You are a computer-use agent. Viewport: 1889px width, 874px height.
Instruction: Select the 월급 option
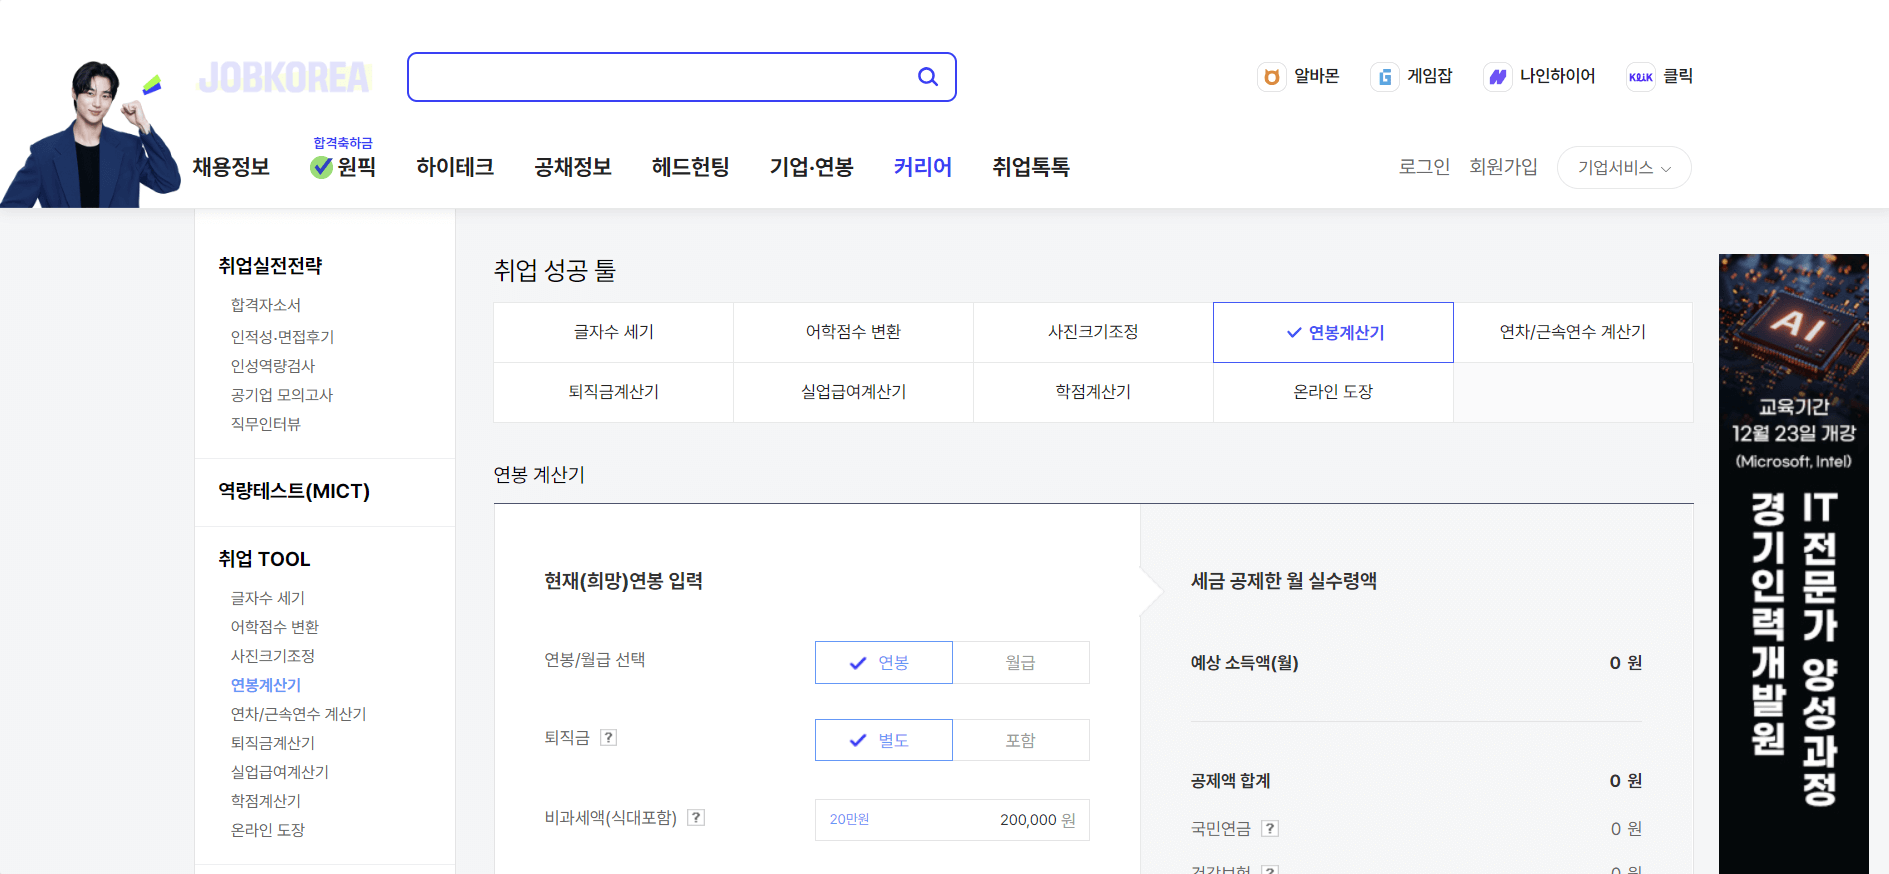click(1021, 662)
